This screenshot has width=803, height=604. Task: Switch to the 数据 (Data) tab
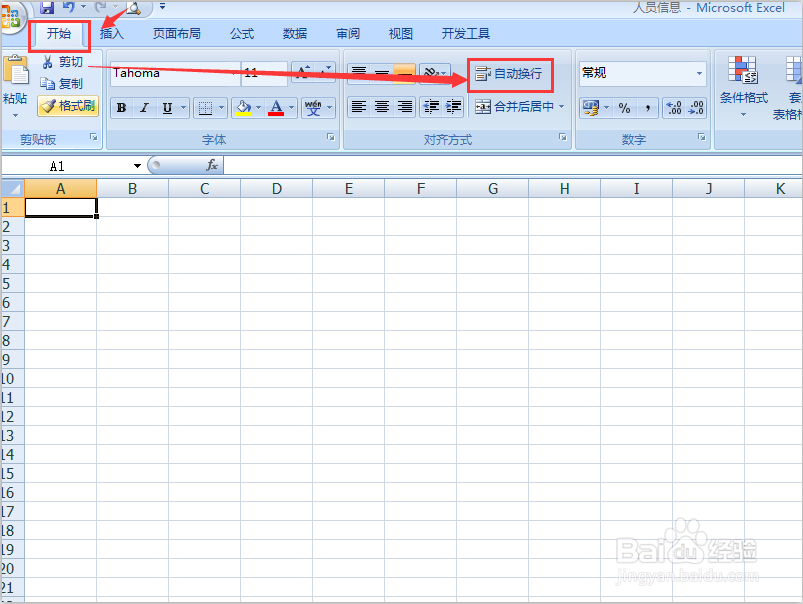(295, 34)
